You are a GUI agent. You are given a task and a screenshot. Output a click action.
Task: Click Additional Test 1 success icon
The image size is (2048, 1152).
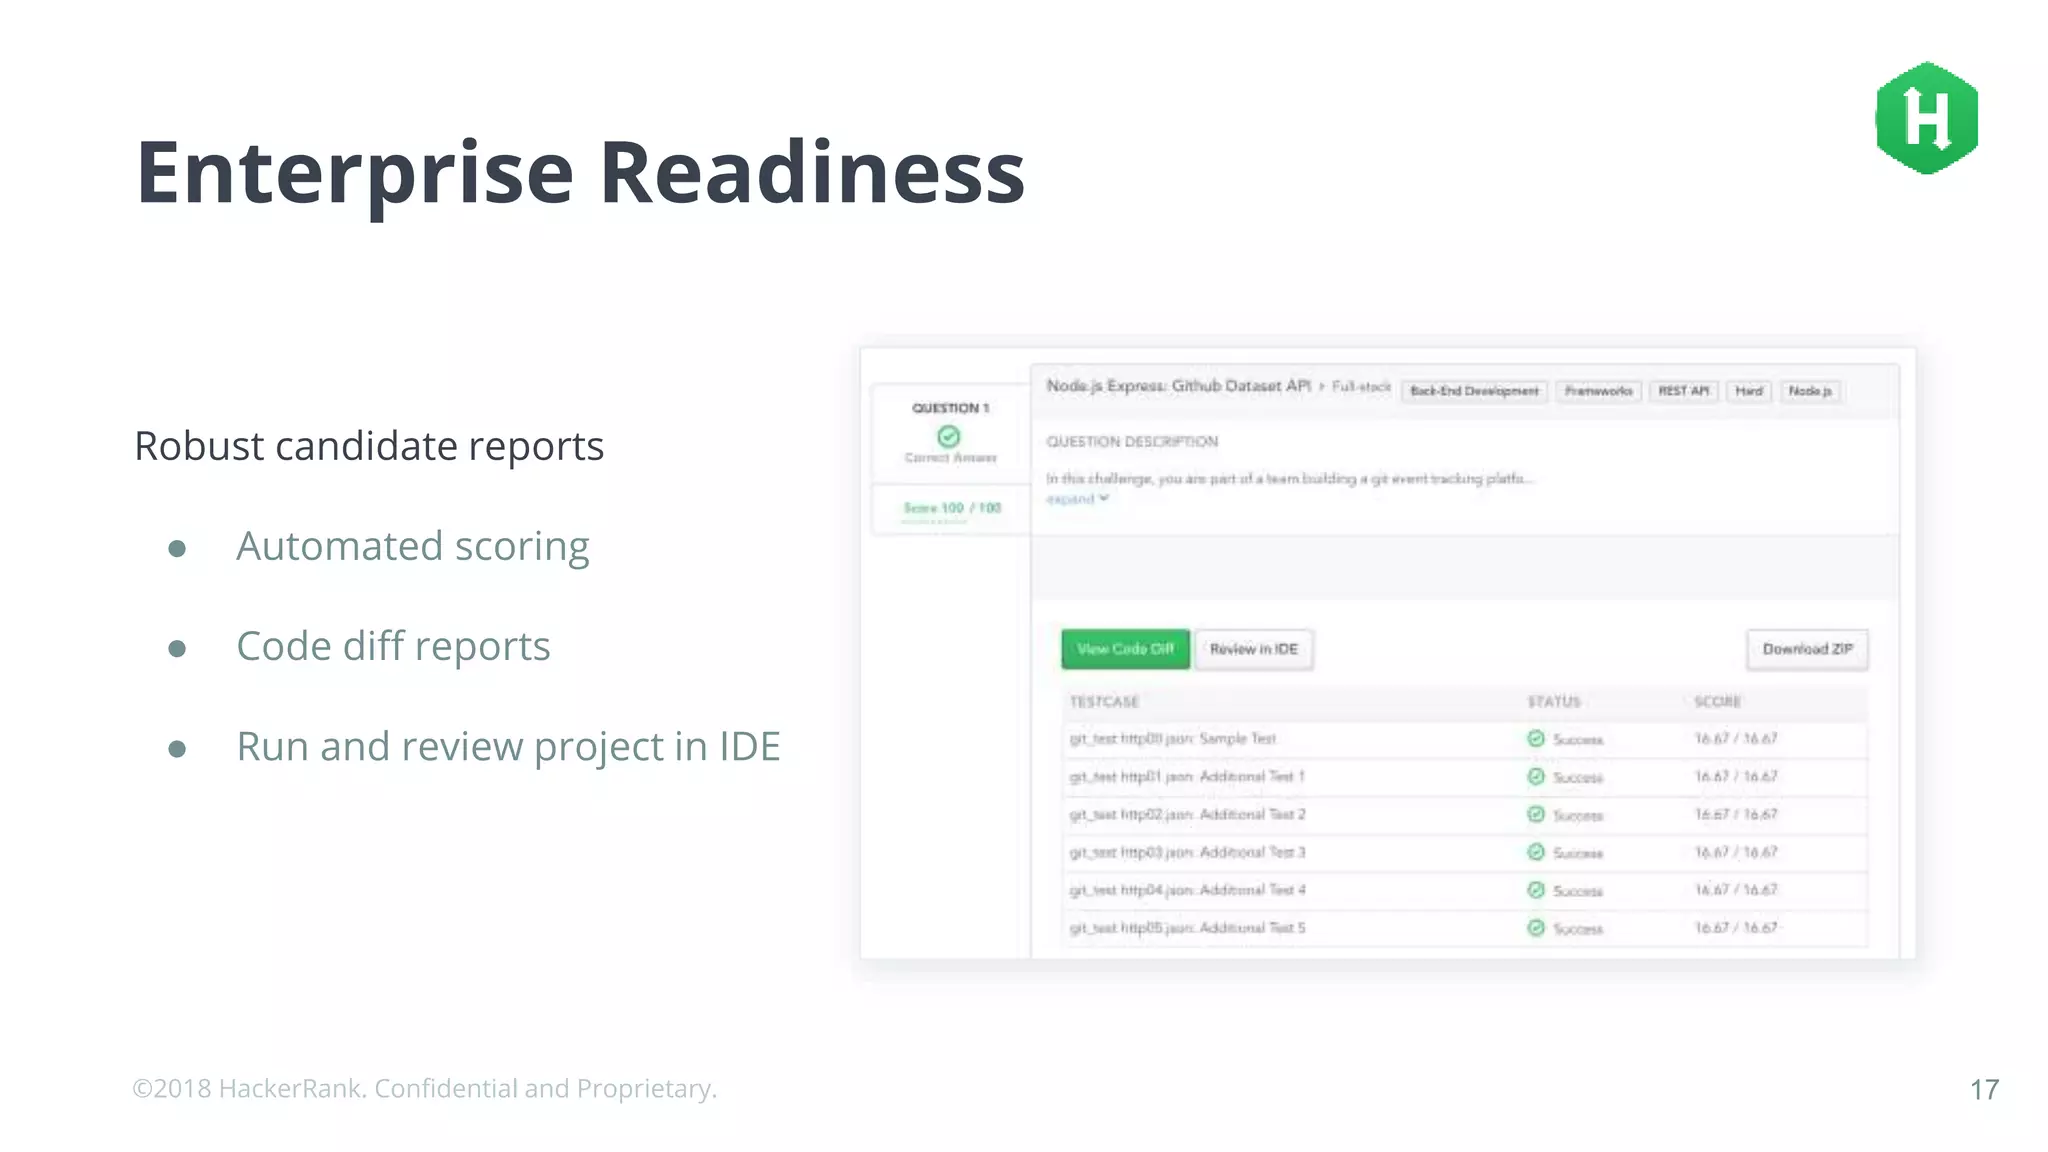[1536, 777]
